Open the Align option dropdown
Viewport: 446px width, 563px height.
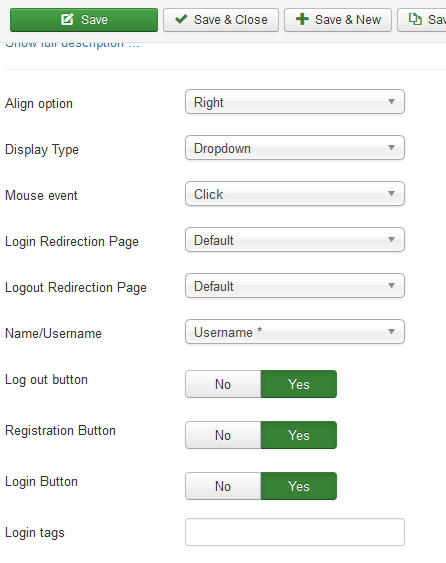(295, 102)
